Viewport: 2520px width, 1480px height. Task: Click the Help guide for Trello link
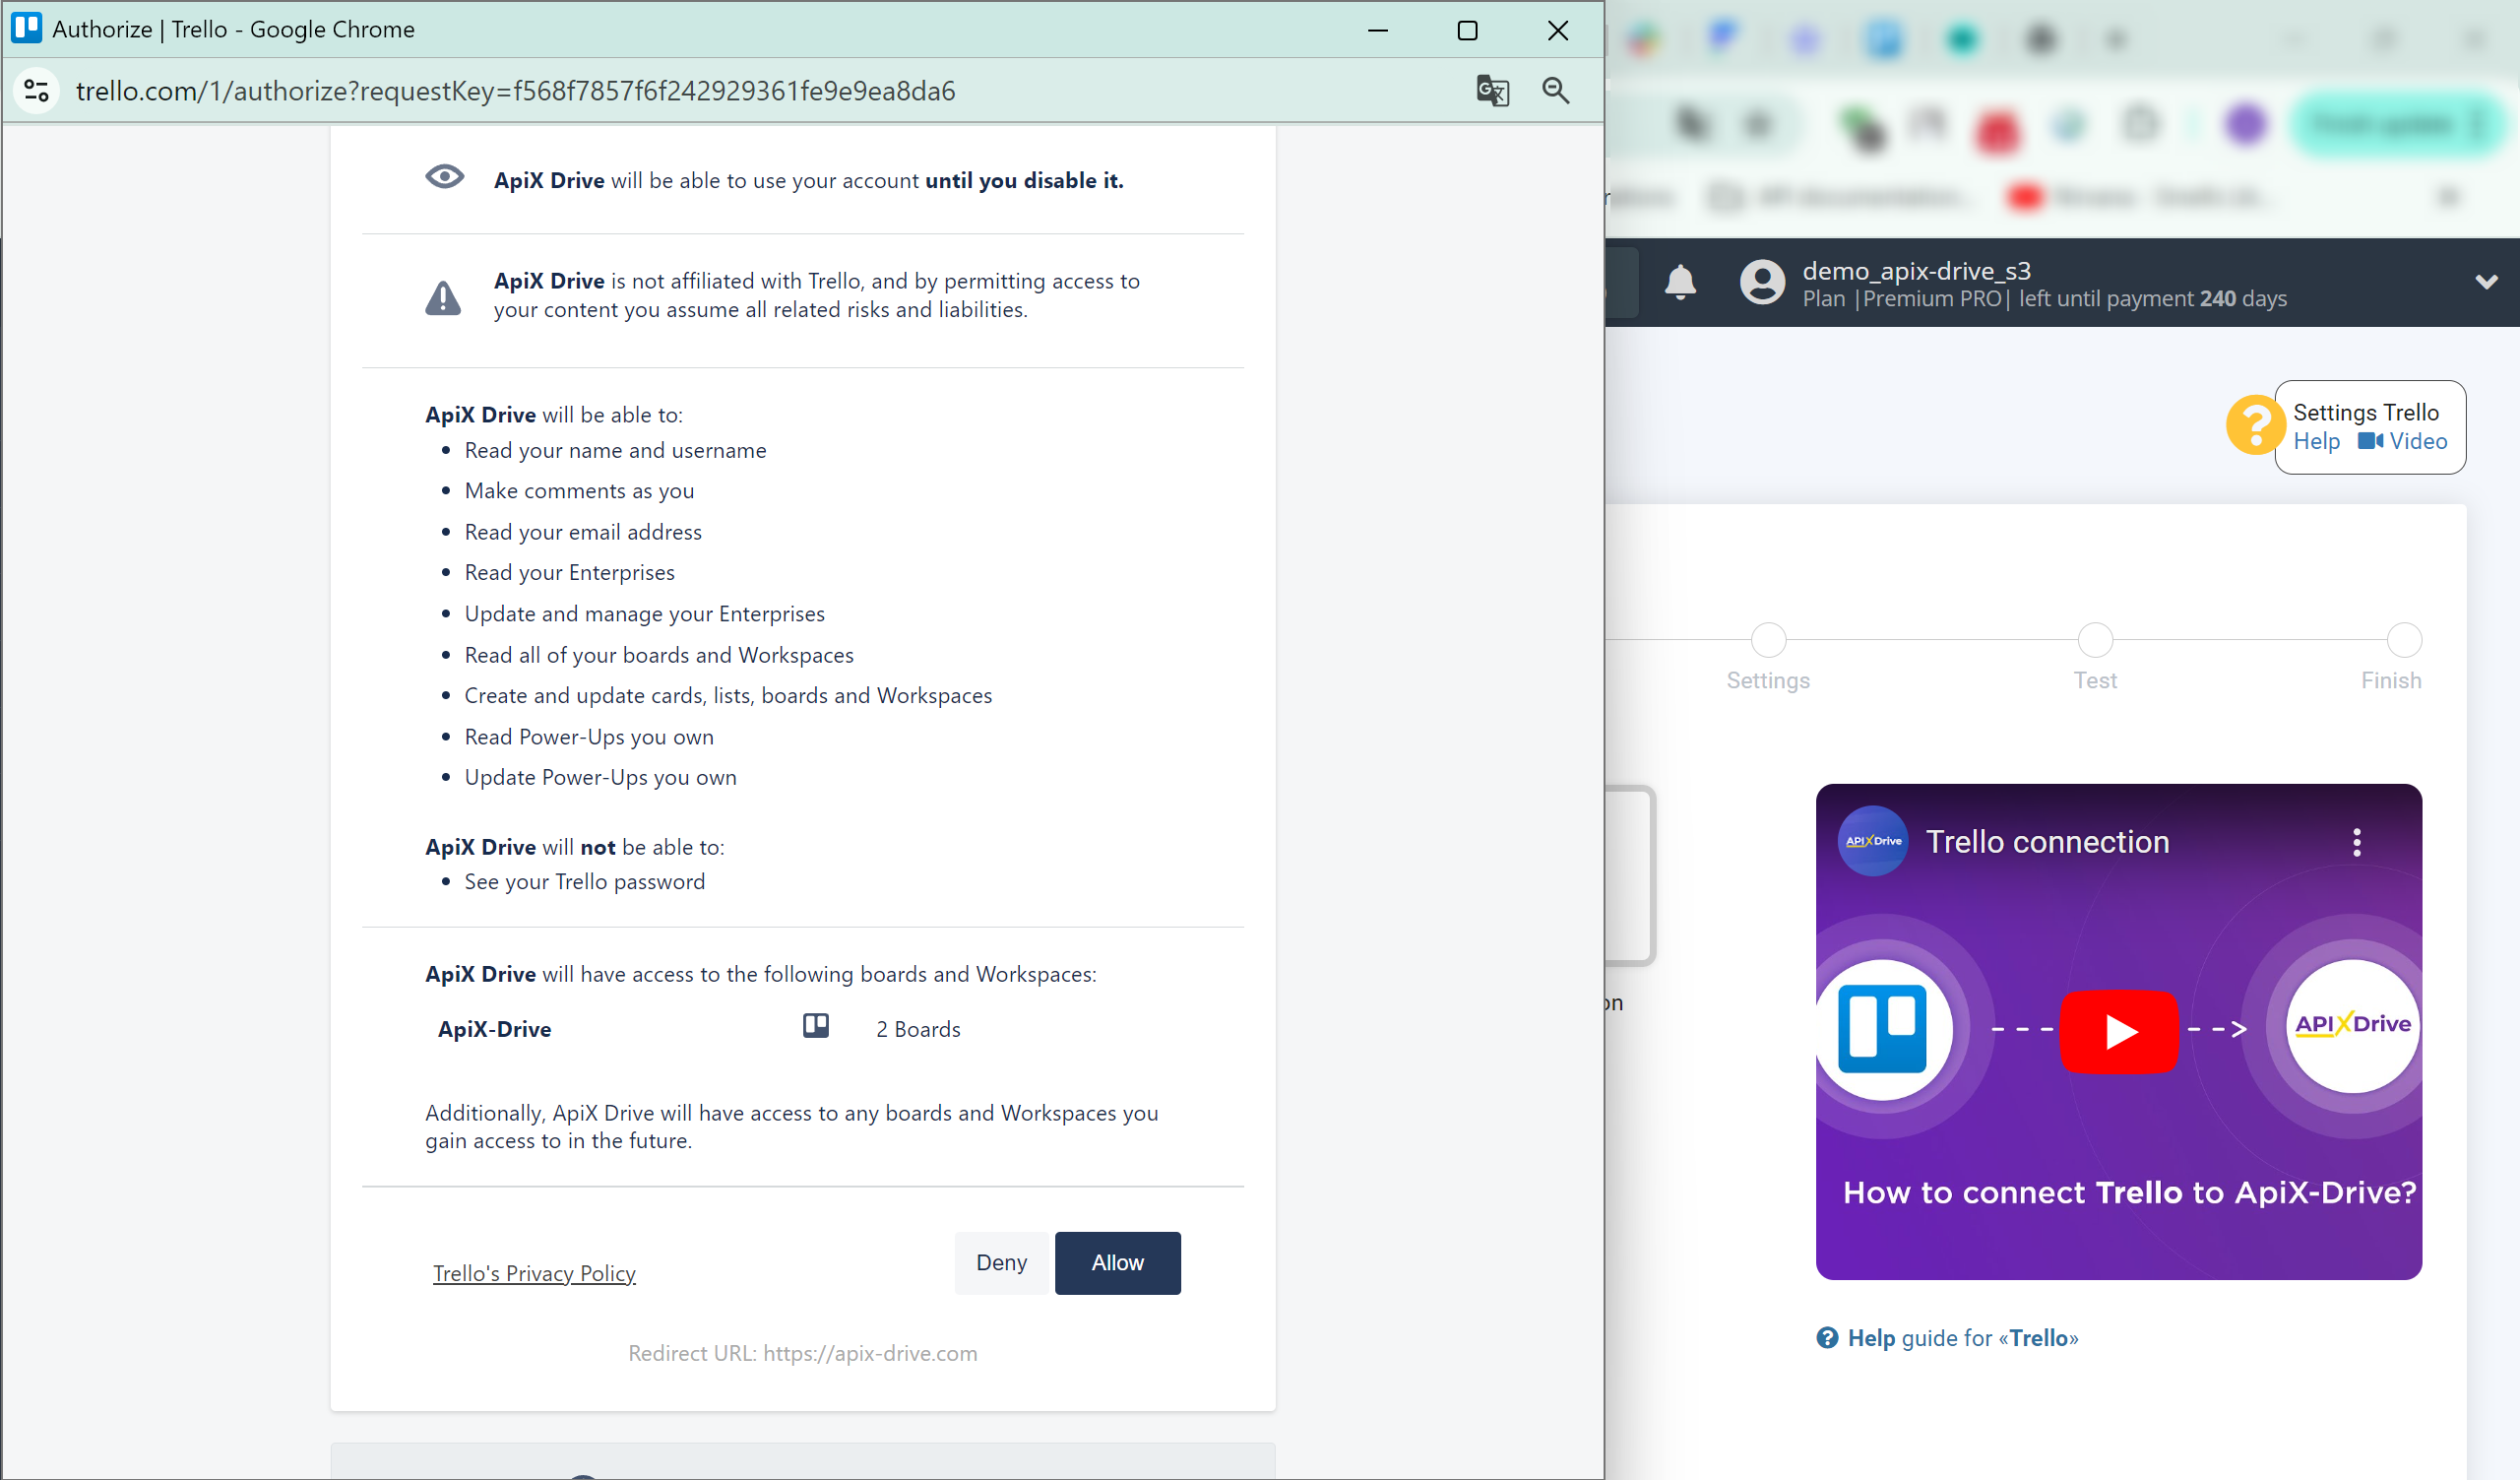(x=1951, y=1335)
